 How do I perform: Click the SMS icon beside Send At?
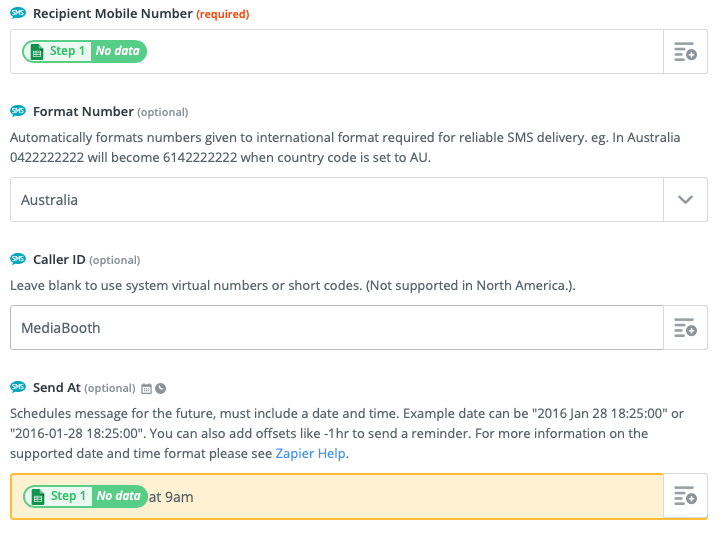click(x=17, y=387)
